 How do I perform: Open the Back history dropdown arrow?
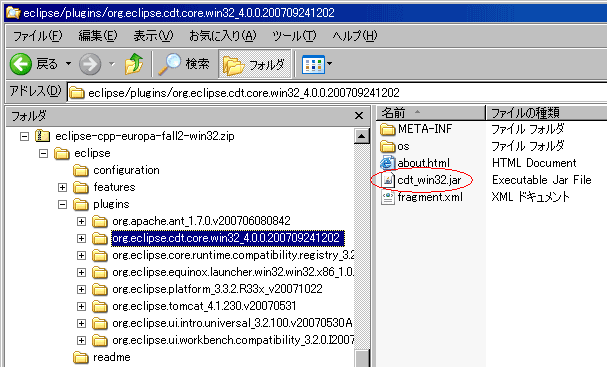[x=68, y=63]
